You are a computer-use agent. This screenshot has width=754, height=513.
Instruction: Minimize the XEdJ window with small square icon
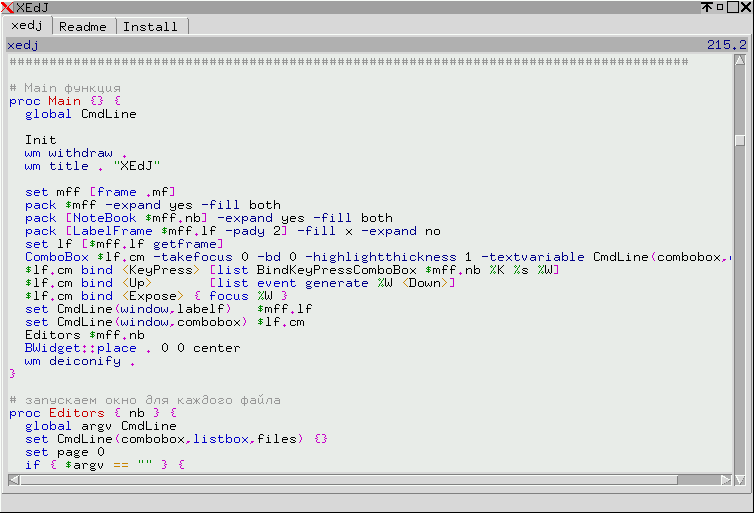[x=719, y=8]
